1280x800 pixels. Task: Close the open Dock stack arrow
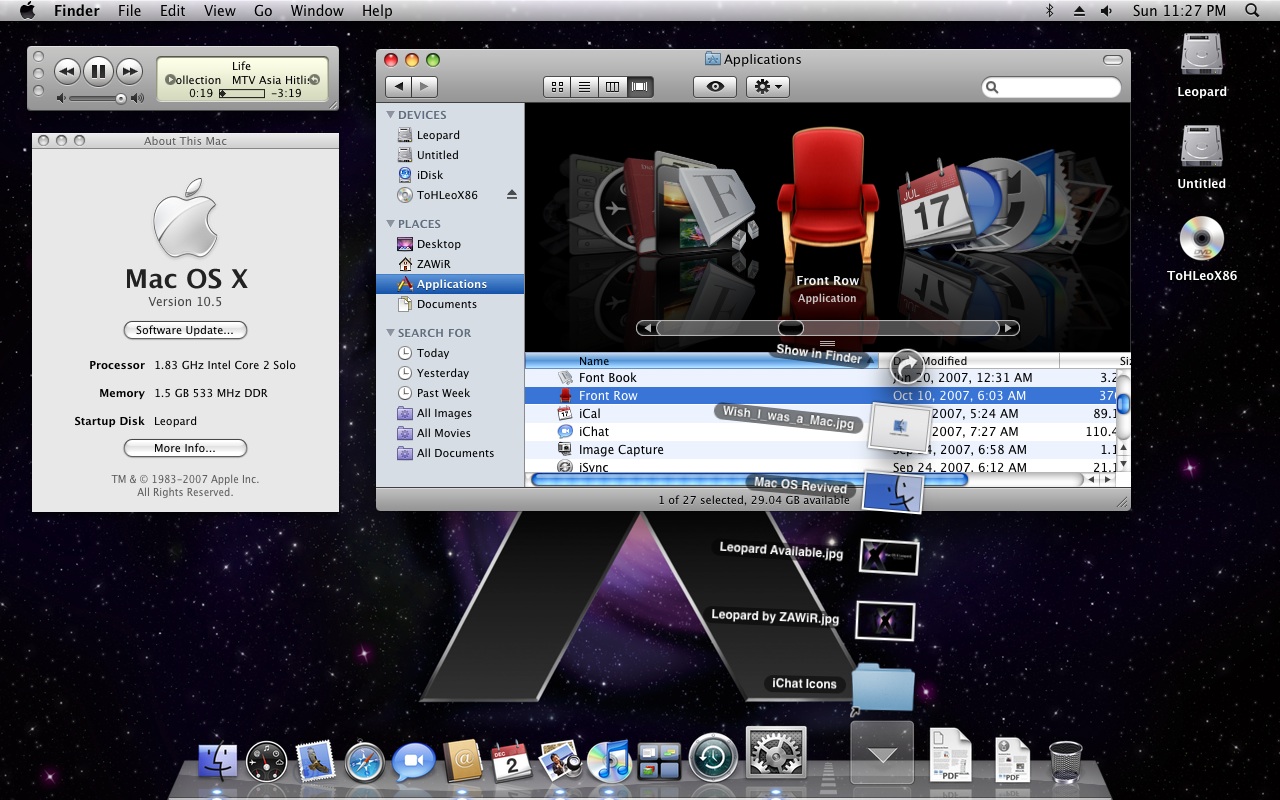[x=882, y=753]
